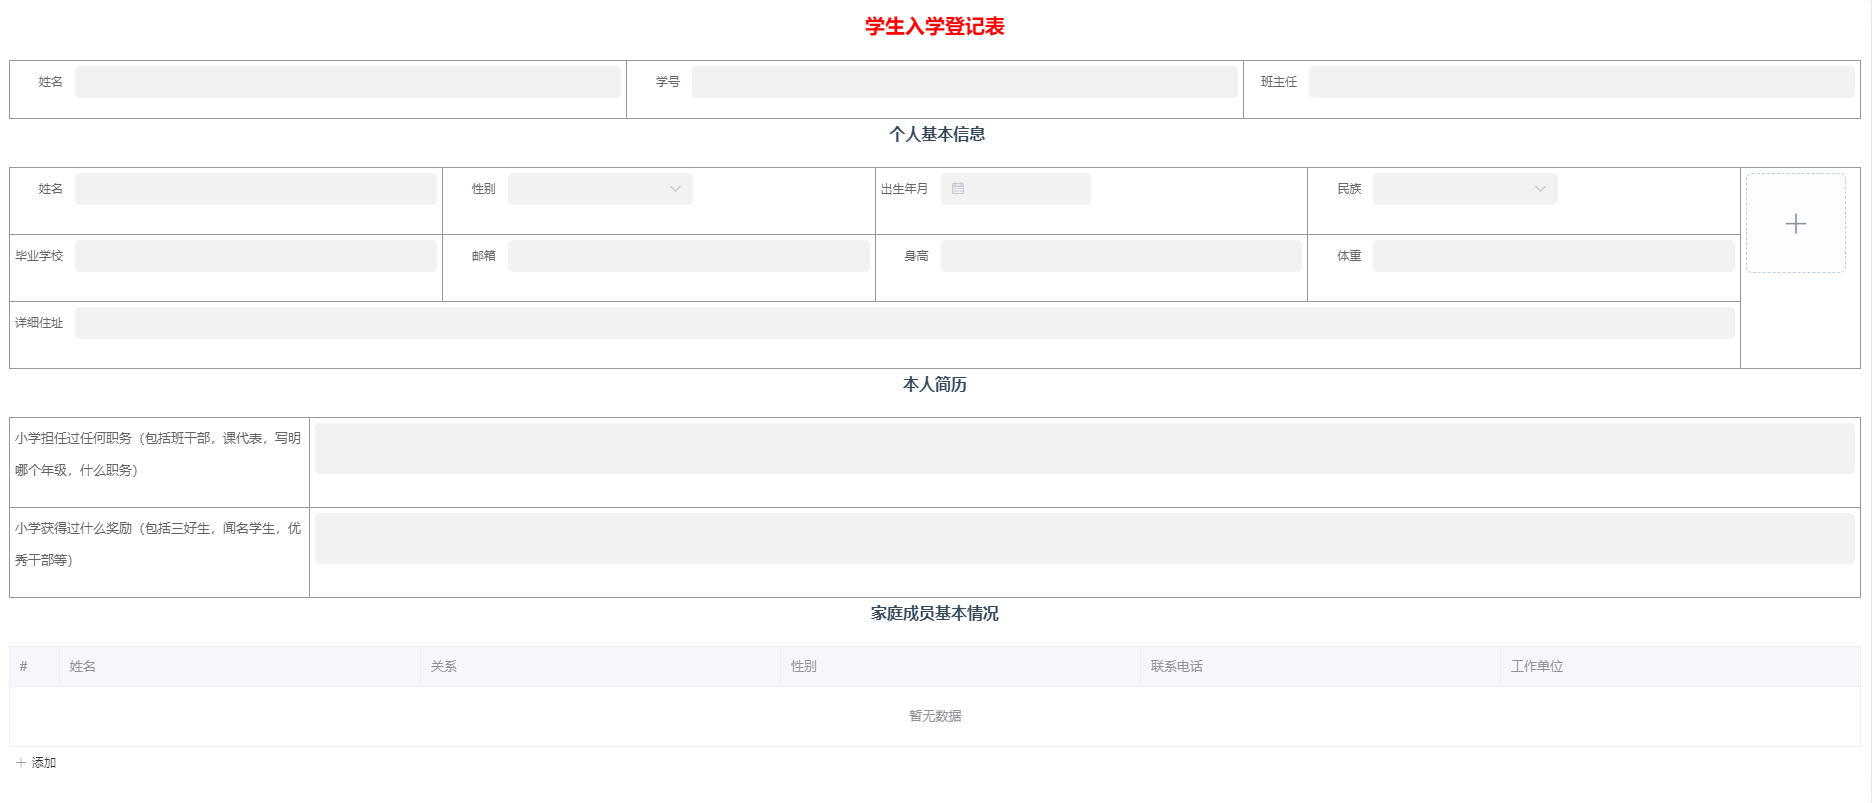1872x803 pixels.
Task: Click the plus icon to upload photo
Action: click(1795, 224)
